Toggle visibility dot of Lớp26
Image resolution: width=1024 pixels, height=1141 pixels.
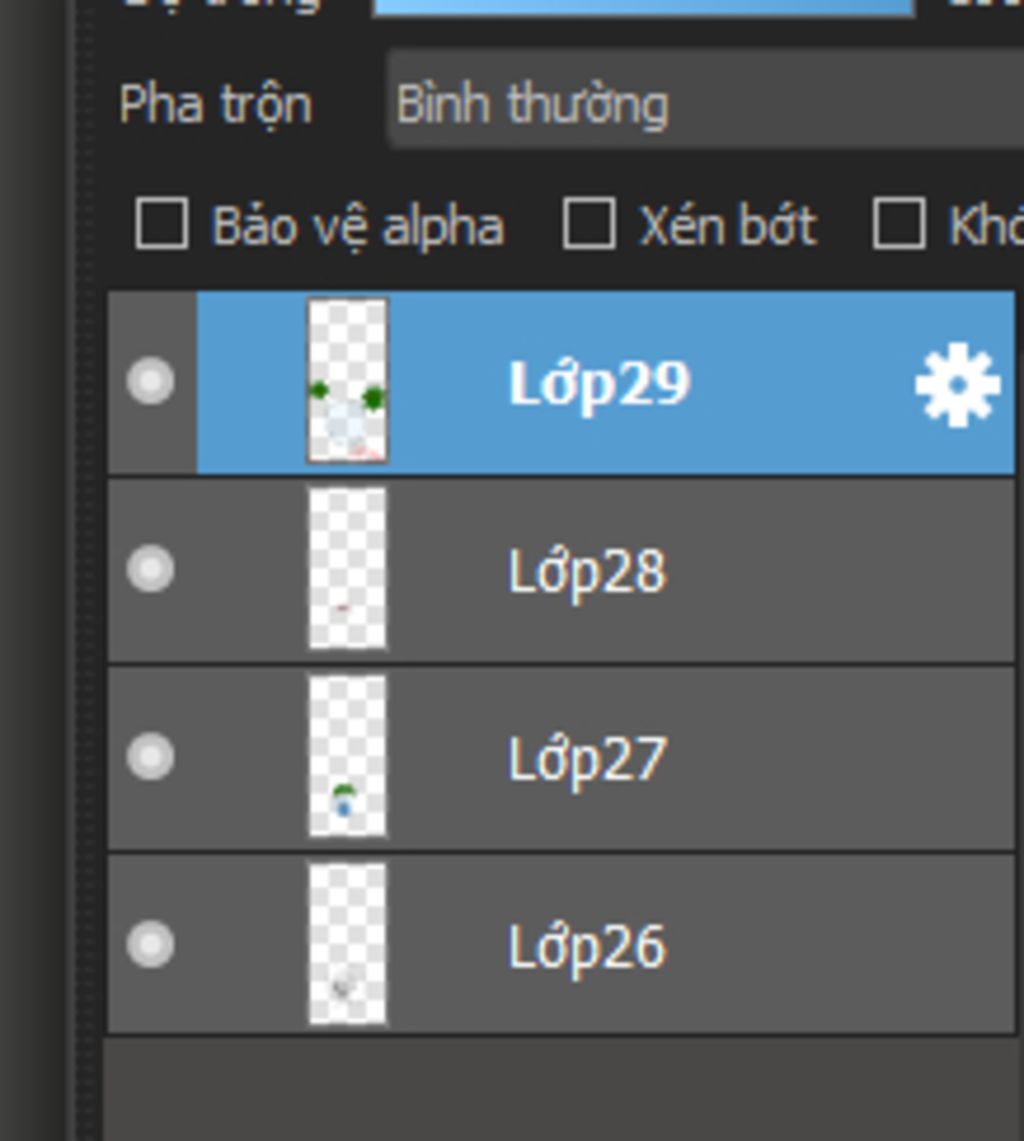point(151,944)
